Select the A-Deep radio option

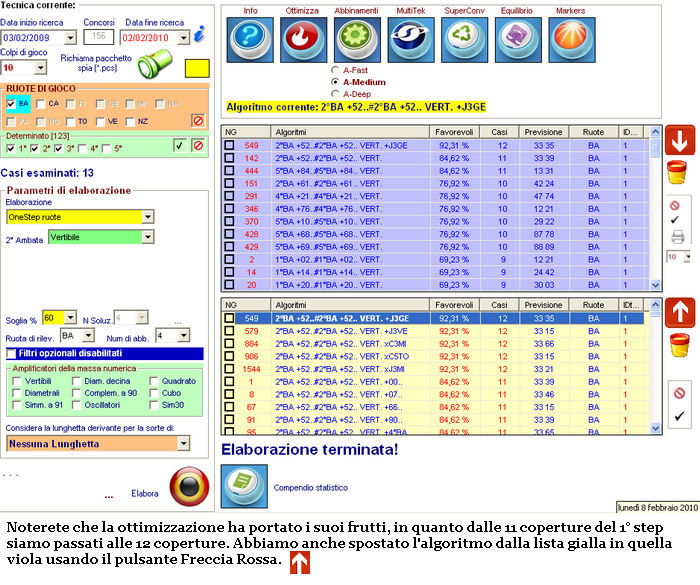335,94
